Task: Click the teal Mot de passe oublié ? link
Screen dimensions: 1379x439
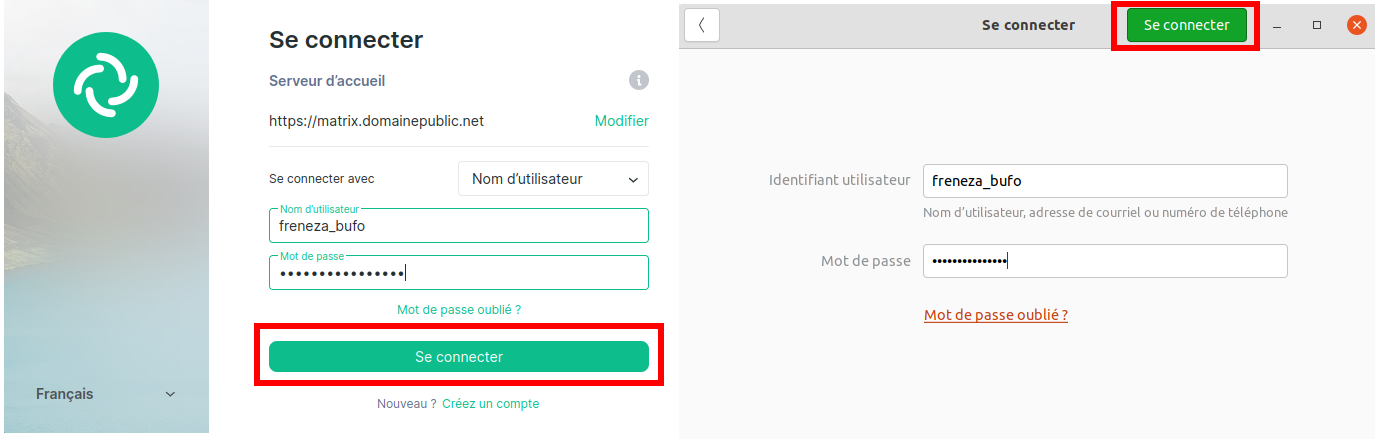Action: coord(459,310)
